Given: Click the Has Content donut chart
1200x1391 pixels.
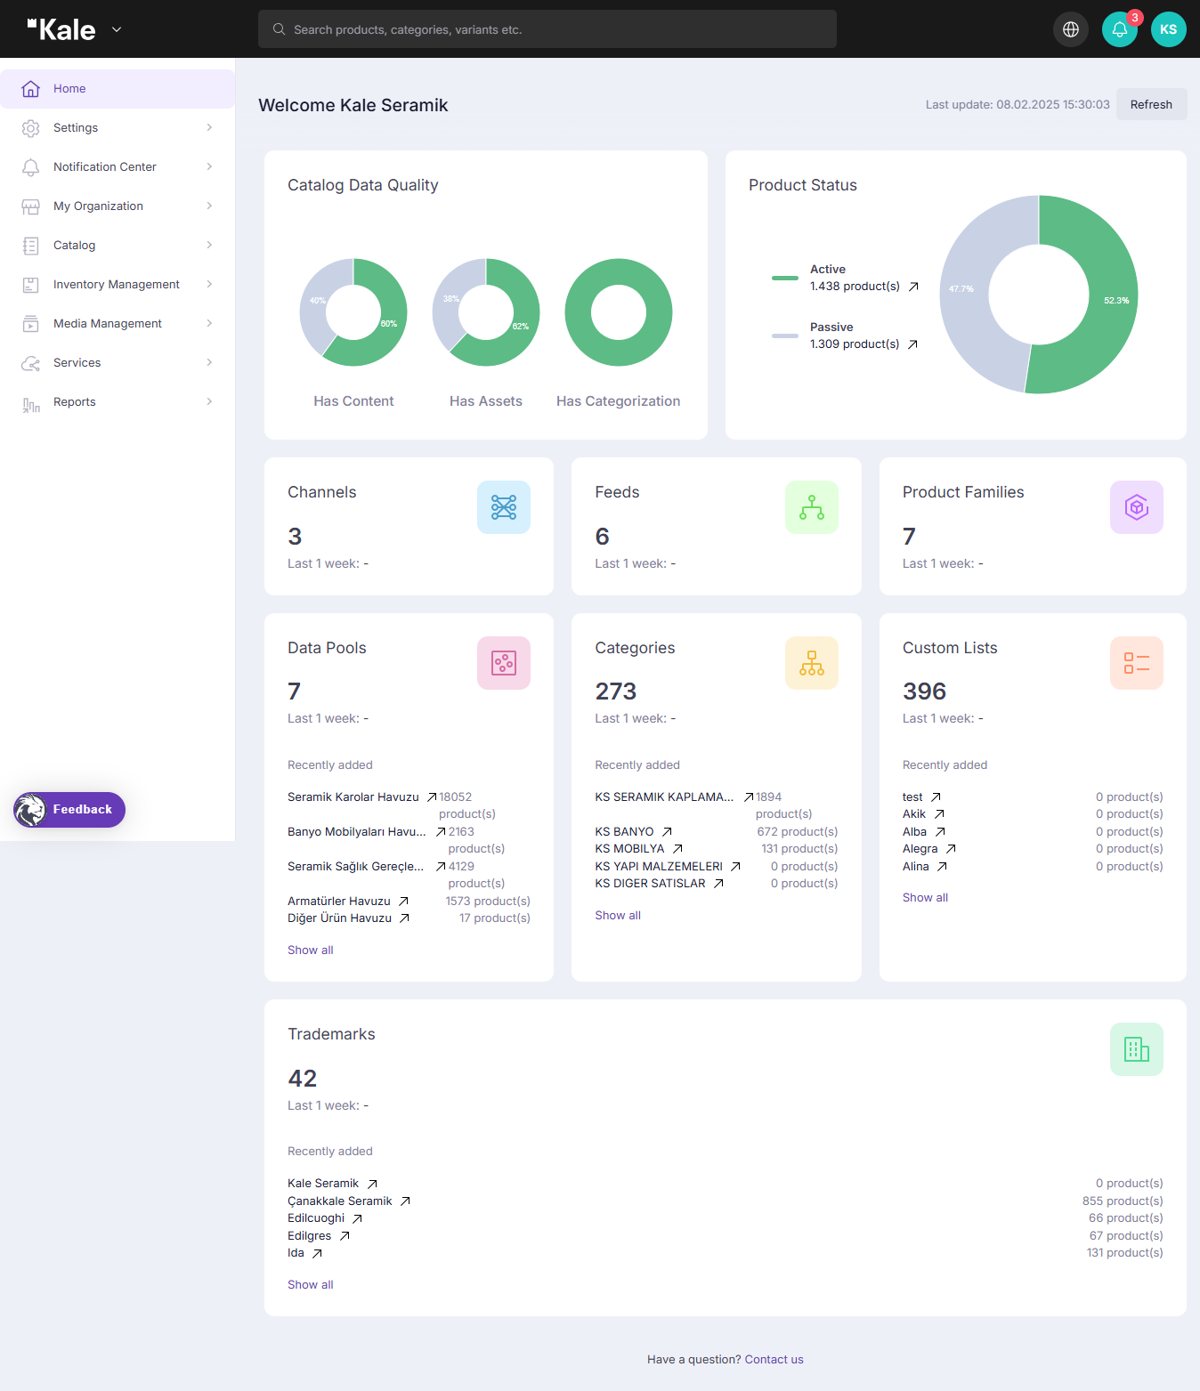Looking at the screenshot, I should click(353, 313).
